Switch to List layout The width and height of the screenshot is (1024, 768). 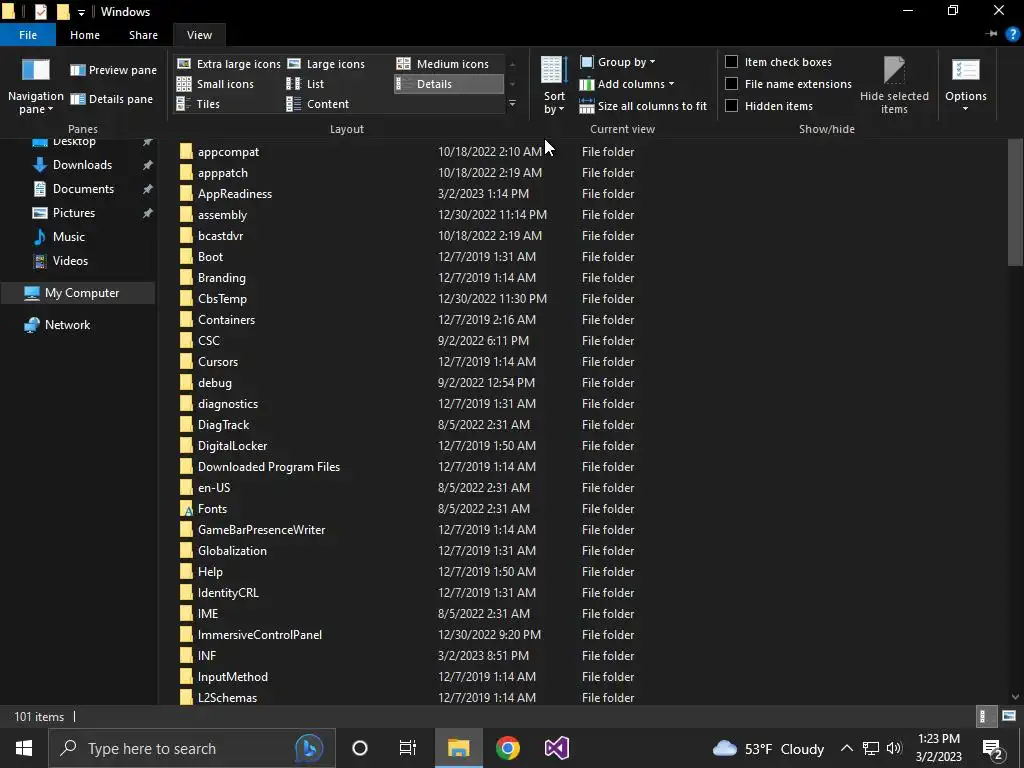305,84
